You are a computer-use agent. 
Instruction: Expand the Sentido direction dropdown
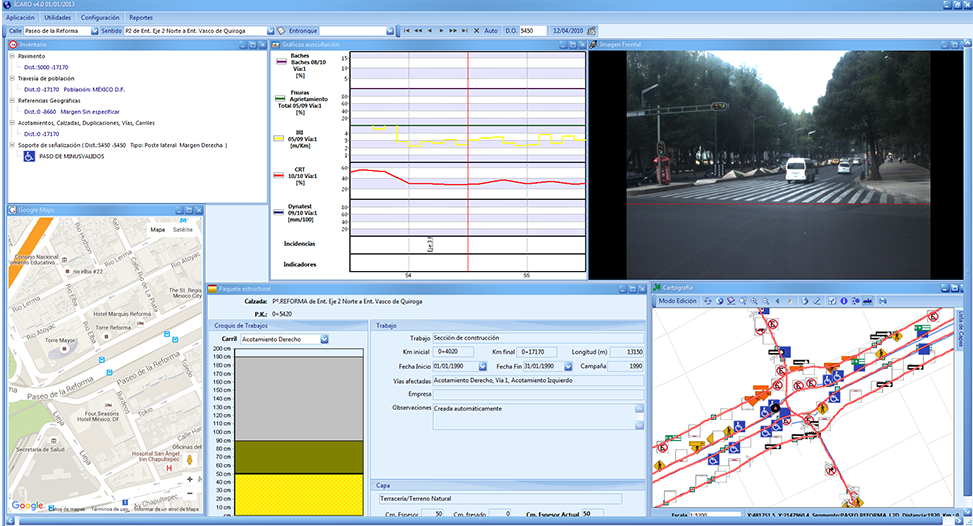269,31
